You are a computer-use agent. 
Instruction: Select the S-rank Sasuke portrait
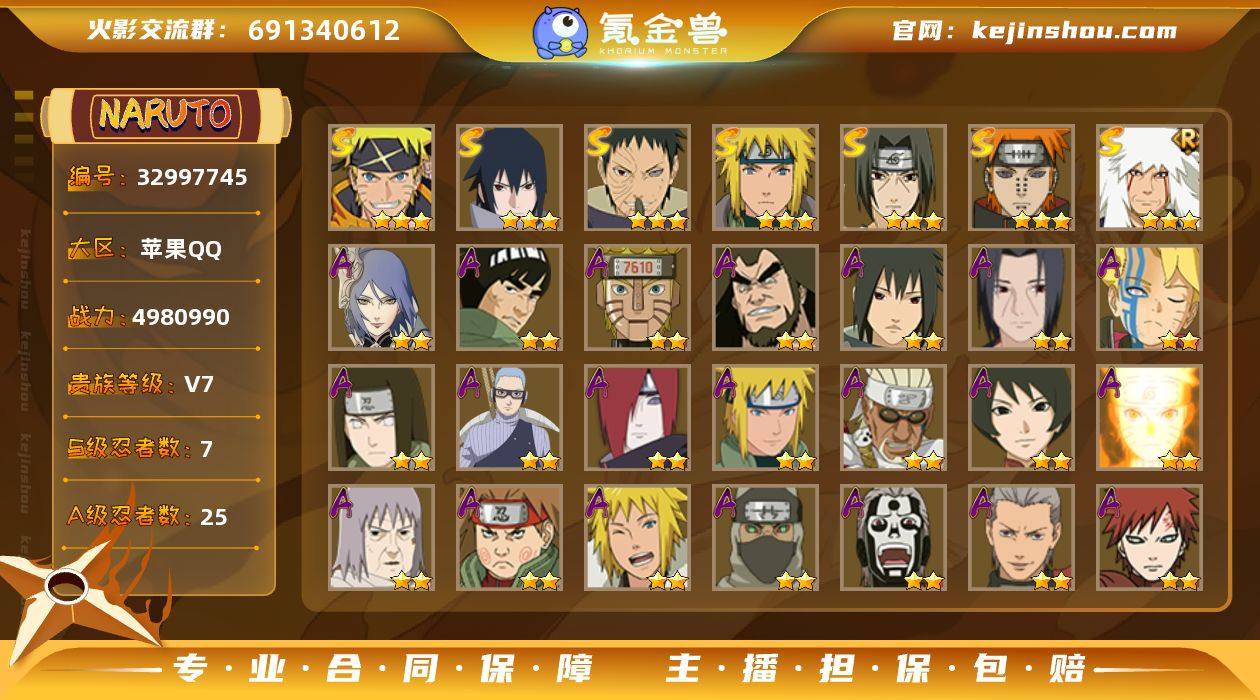(509, 178)
